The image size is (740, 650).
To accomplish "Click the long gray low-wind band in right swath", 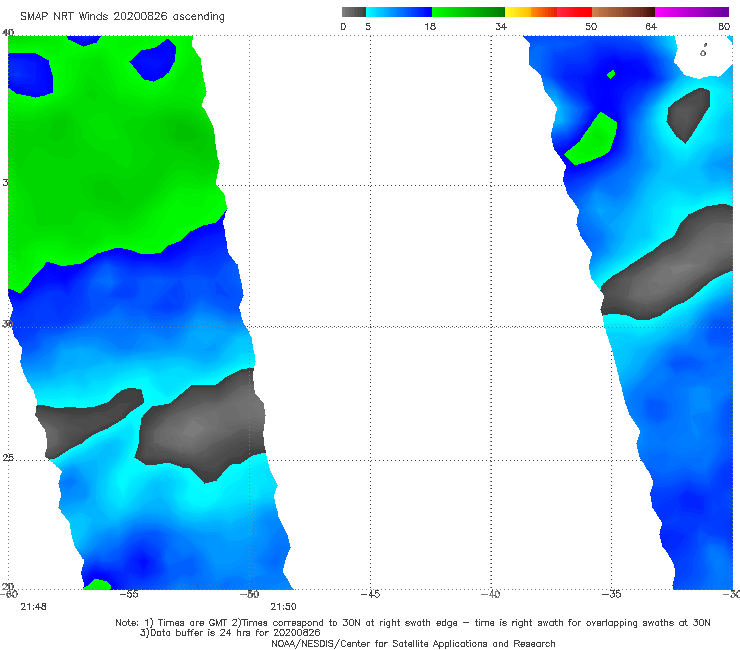I will (x=666, y=269).
